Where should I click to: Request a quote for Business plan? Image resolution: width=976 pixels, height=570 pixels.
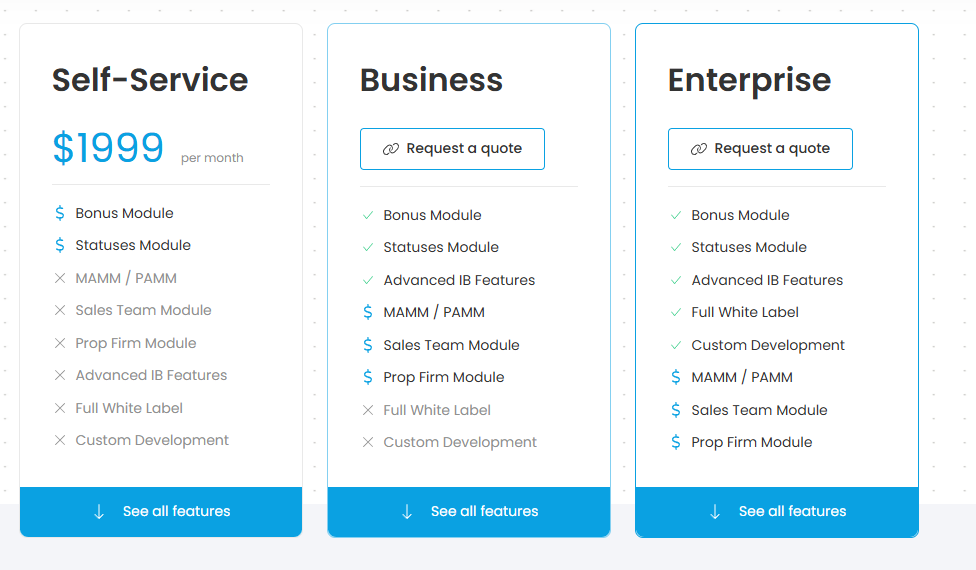pyautogui.click(x=453, y=149)
